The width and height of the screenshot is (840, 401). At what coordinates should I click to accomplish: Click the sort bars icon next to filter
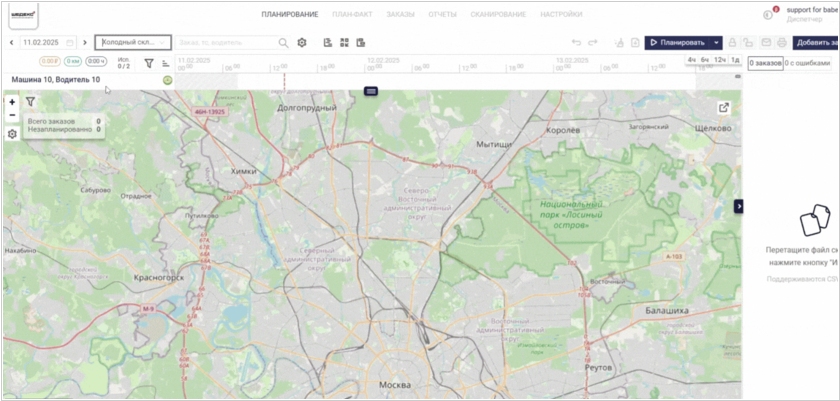pyautogui.click(x=166, y=63)
